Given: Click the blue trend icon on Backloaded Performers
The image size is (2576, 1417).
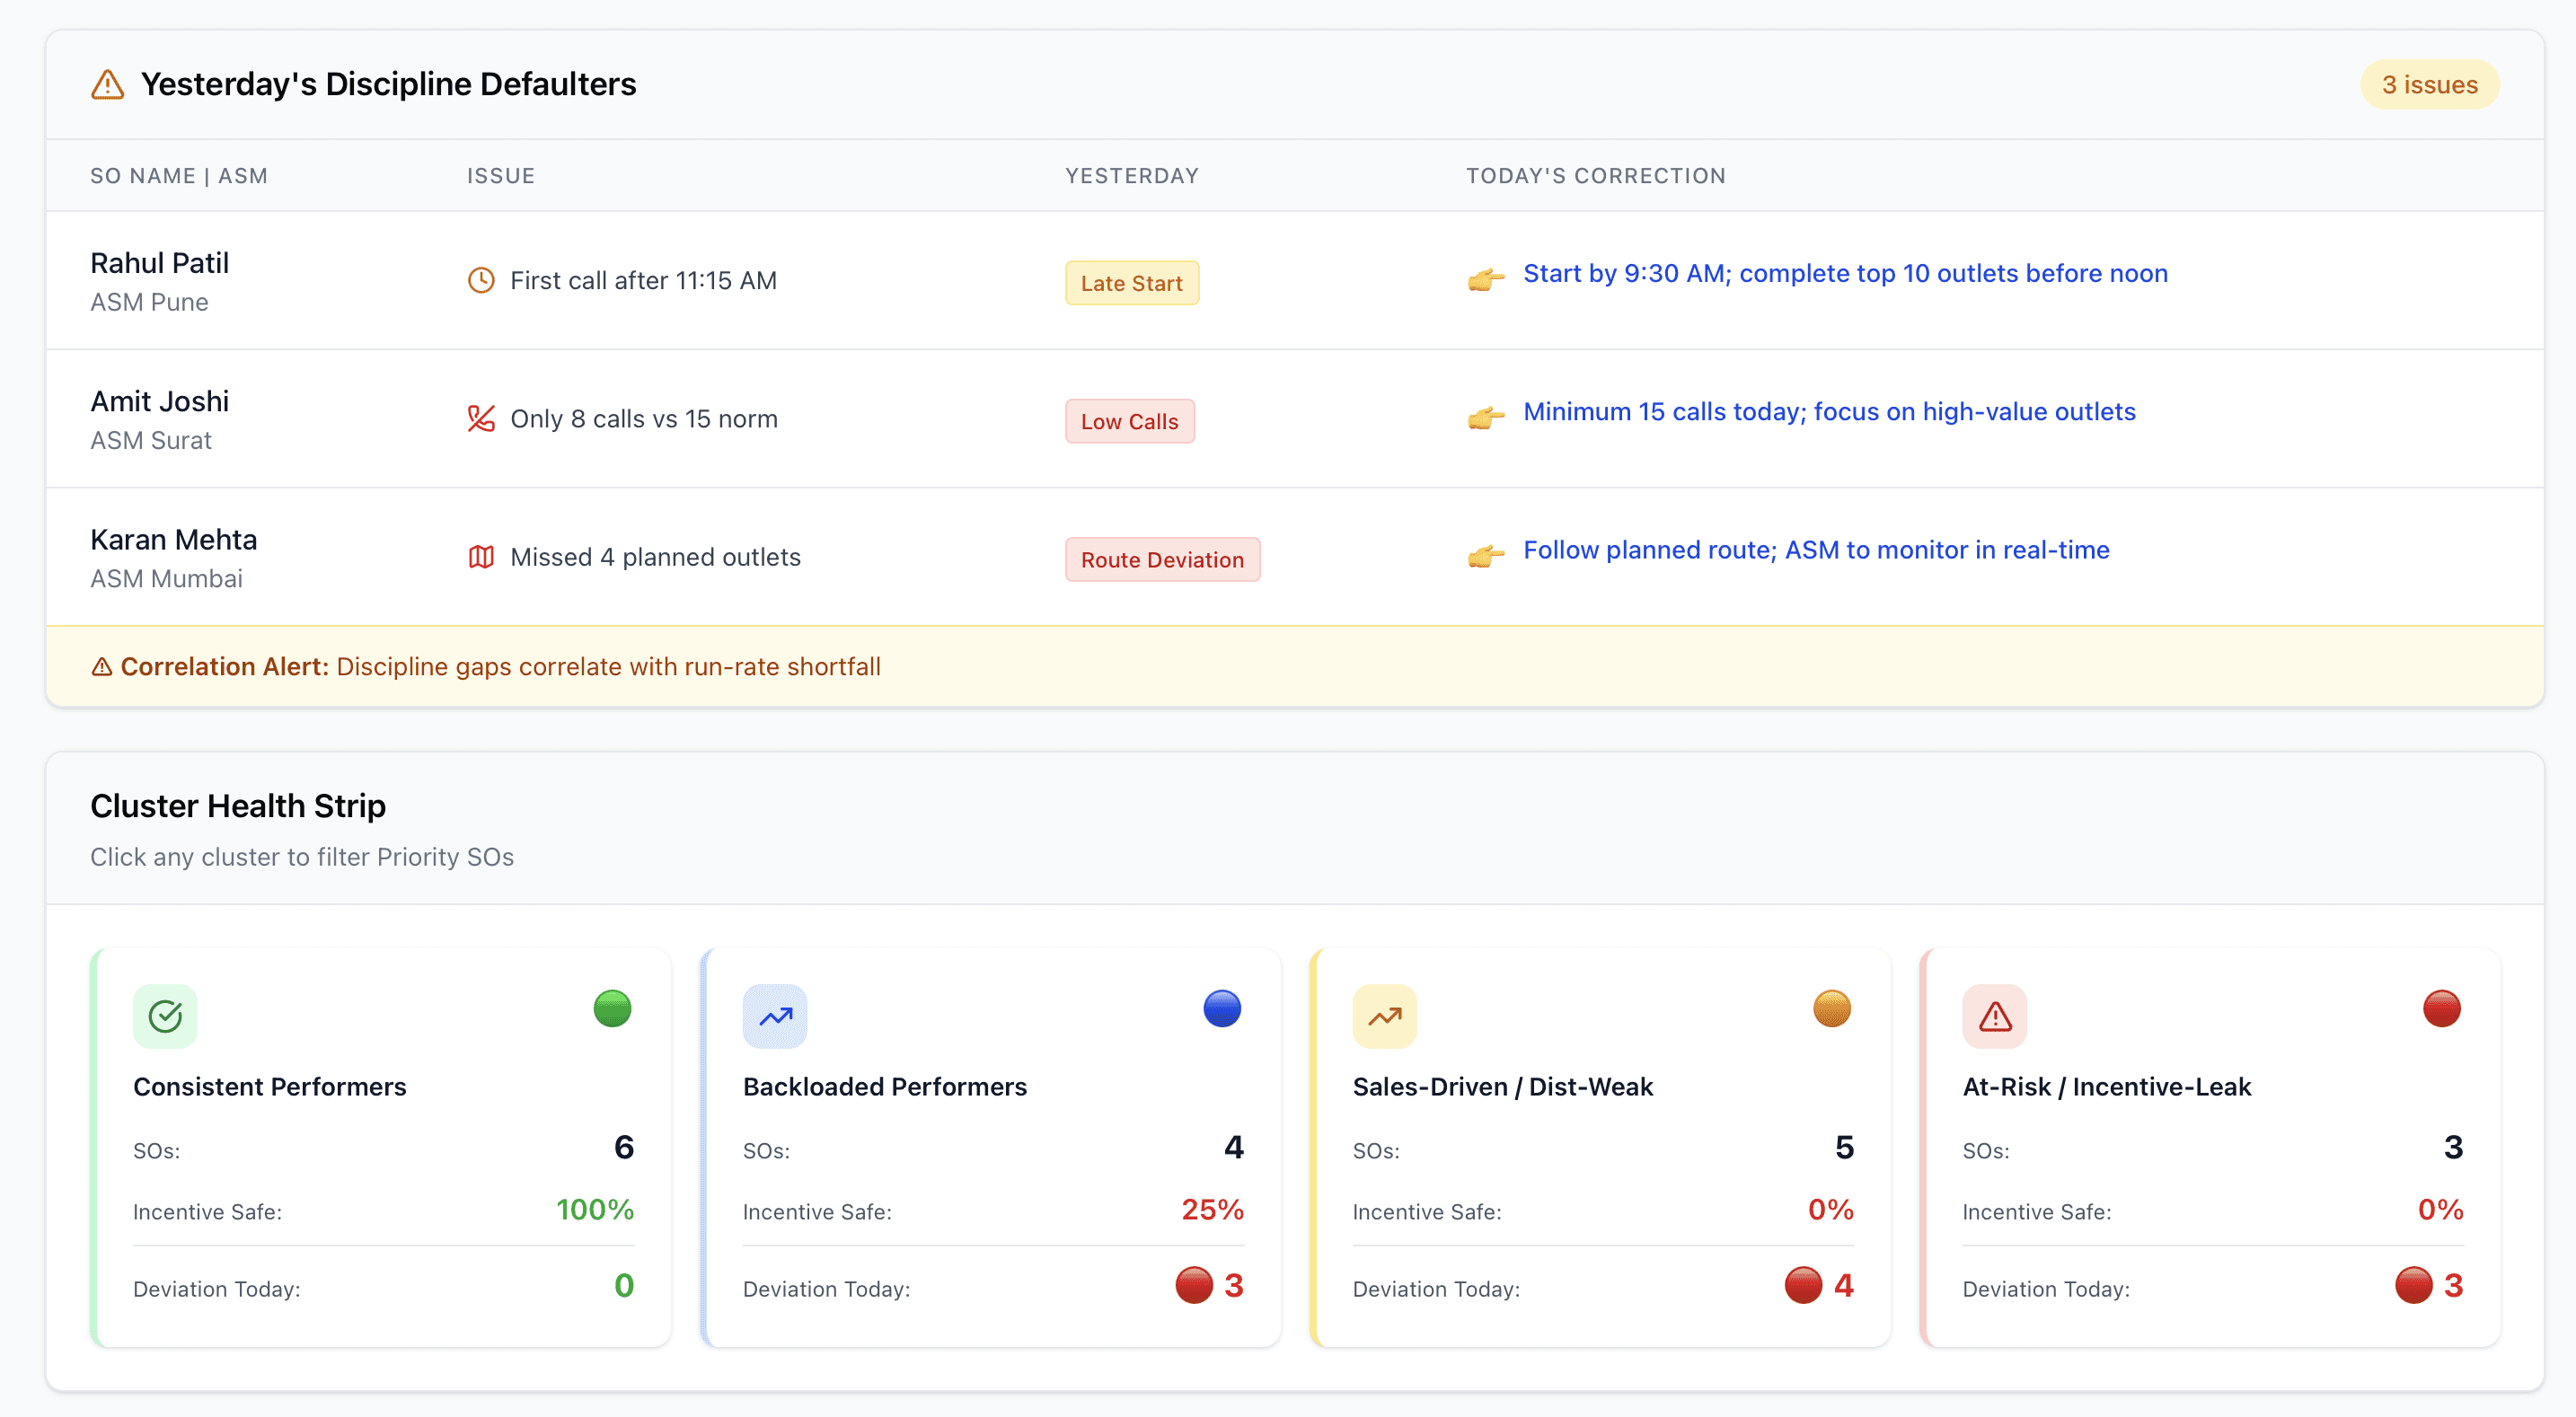Looking at the screenshot, I should click(774, 1016).
